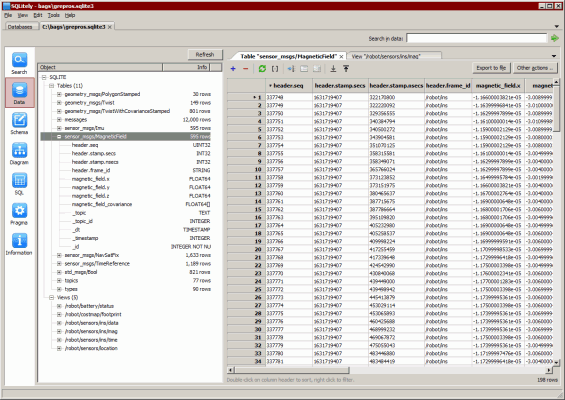Close the Table sensor_msgs/MagneticField tab
This screenshot has width=565, height=400.
(341, 57)
